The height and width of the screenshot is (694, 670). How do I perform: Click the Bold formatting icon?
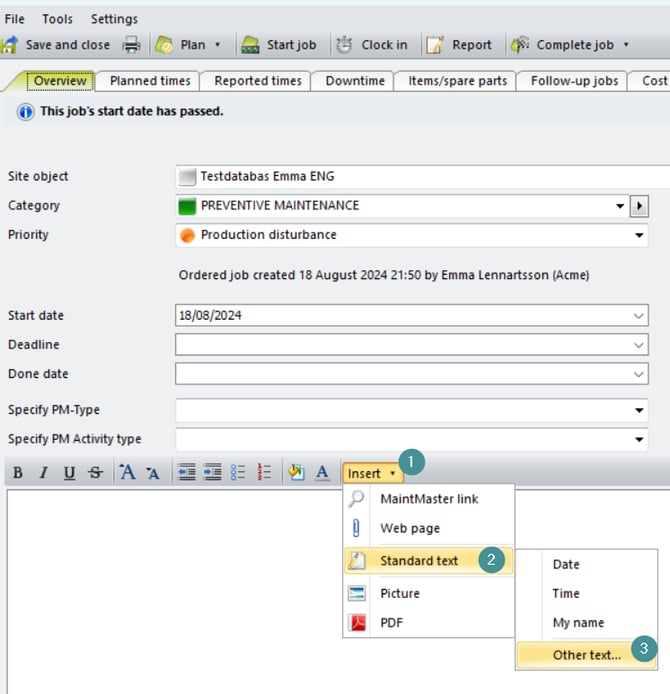point(17,473)
